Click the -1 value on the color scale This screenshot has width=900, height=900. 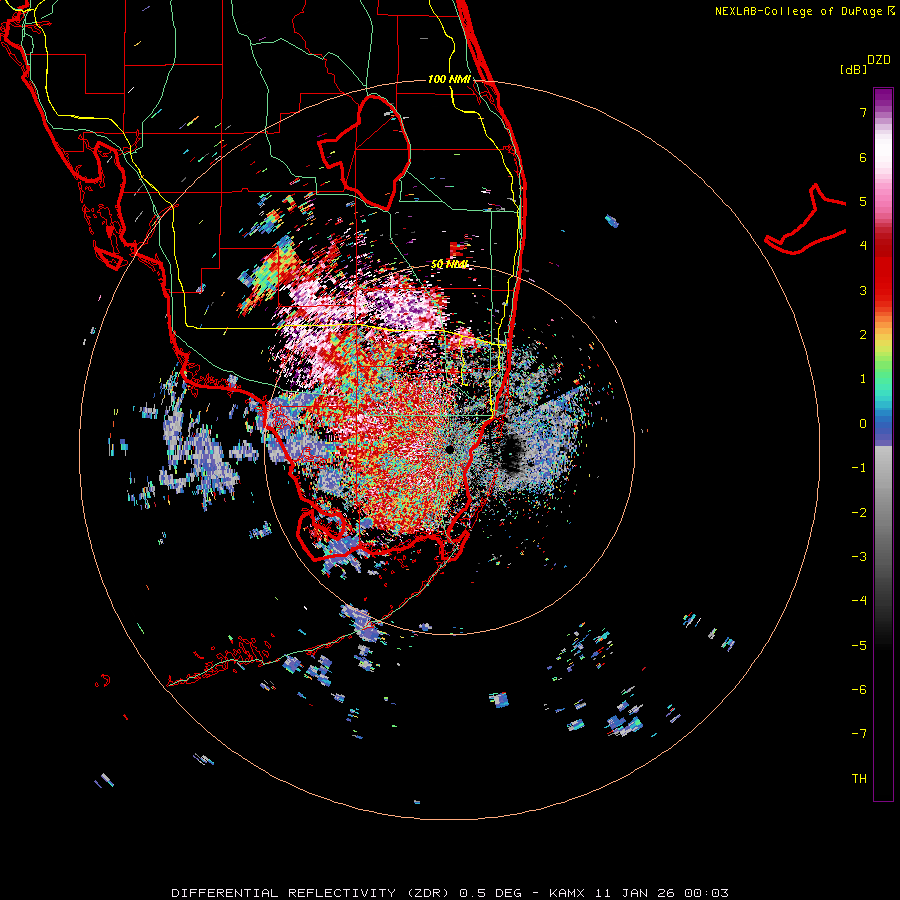tap(859, 468)
